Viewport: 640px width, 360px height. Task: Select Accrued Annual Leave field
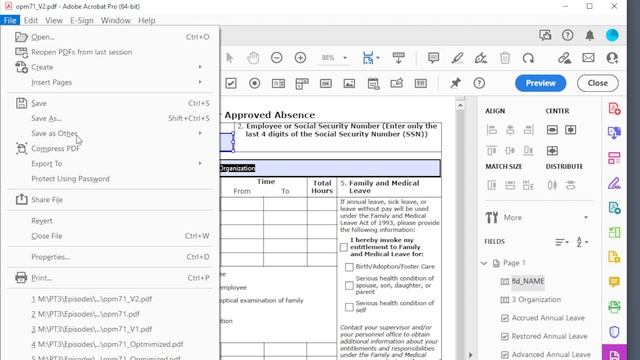[x=548, y=318]
